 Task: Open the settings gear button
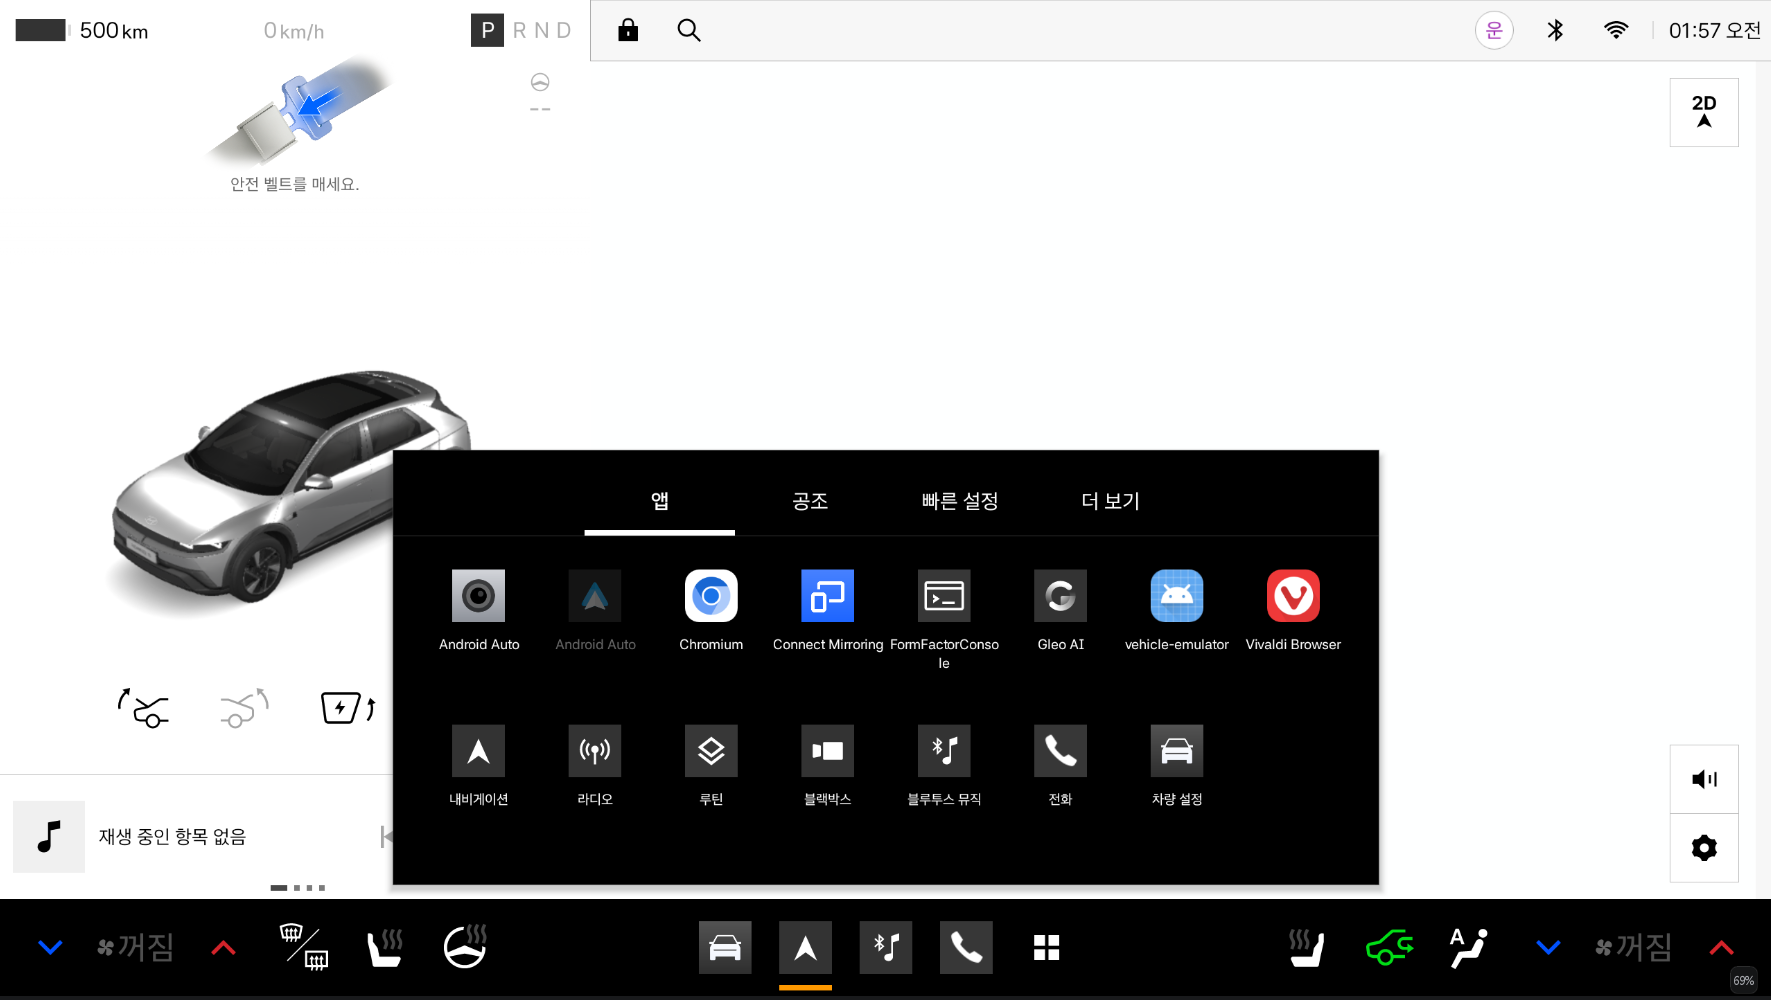(1704, 848)
